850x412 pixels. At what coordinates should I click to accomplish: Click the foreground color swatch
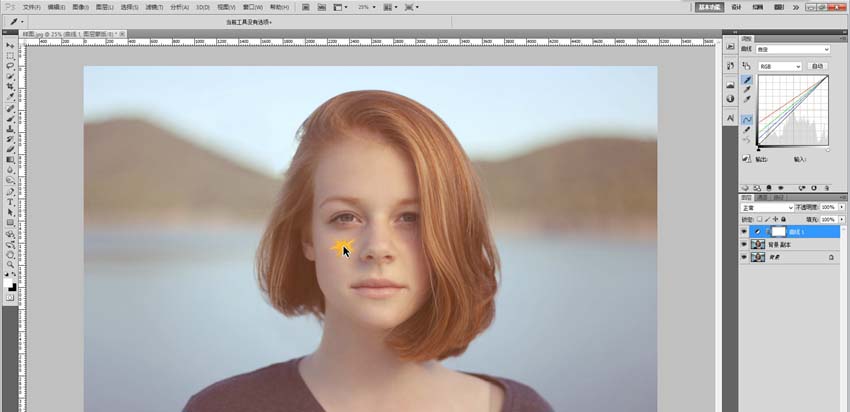point(10,284)
